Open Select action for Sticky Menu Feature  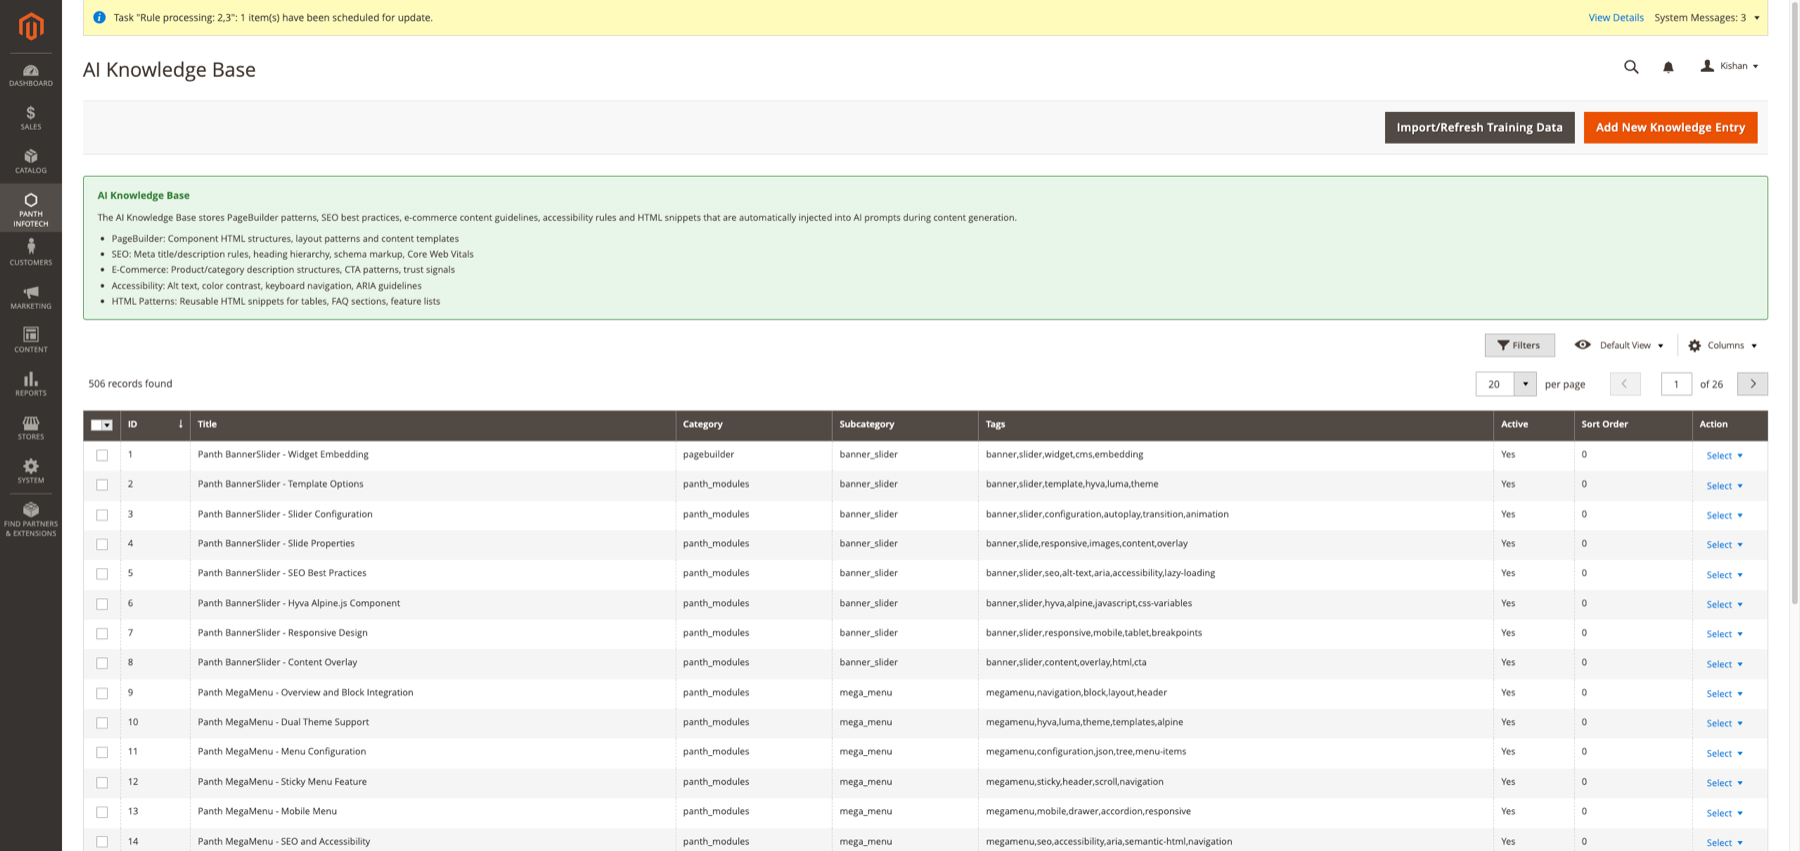[1724, 783]
